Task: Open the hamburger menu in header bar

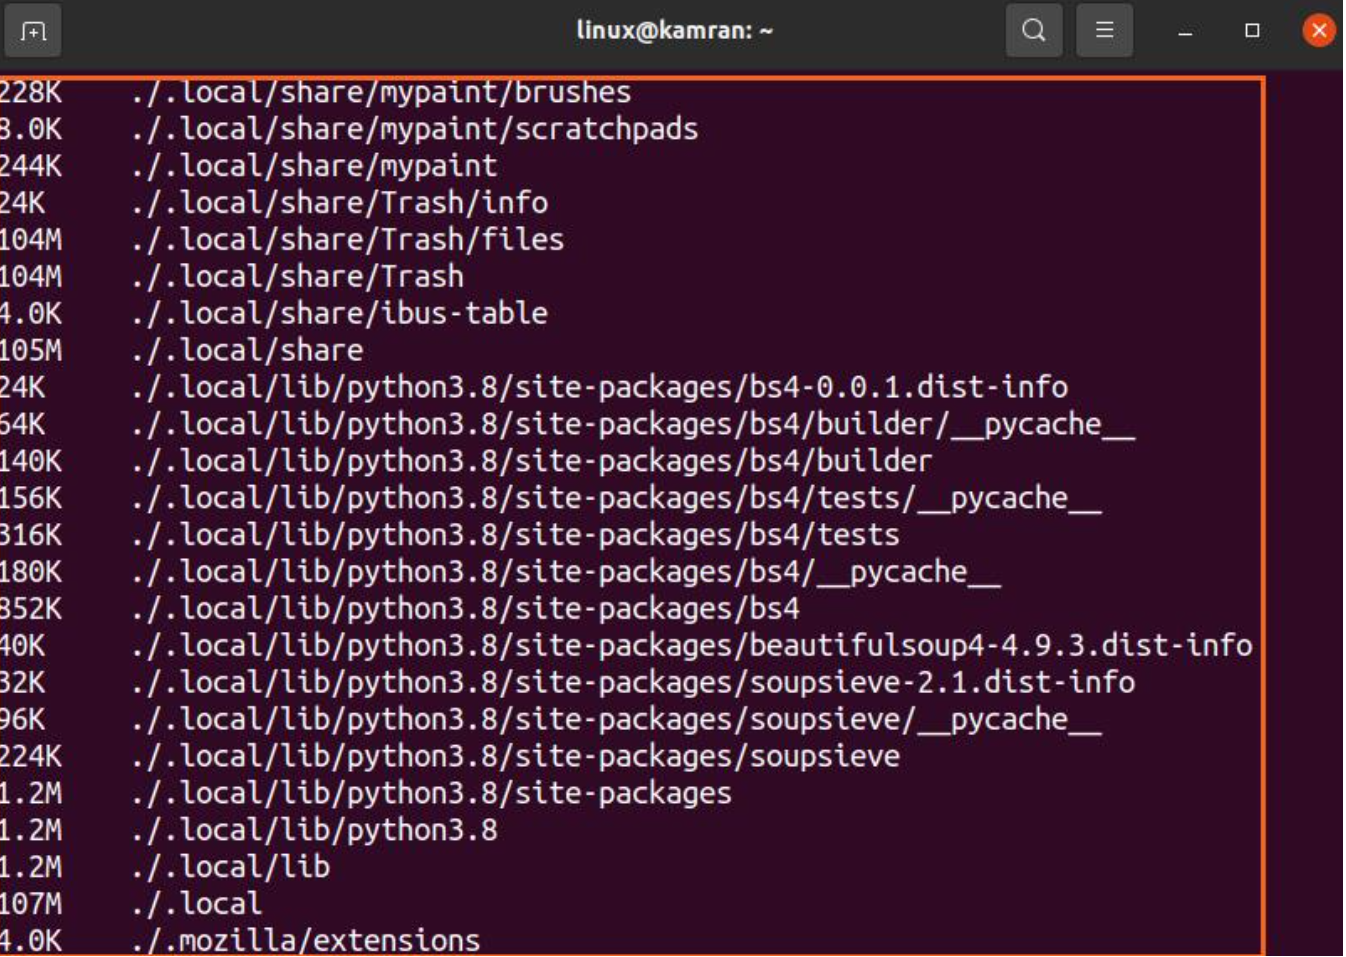Action: pos(1104,31)
